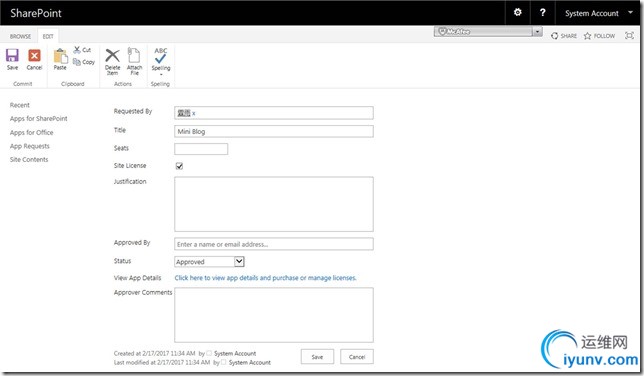Click System Account next to Last modified
This screenshot has height=376, width=644.
(250, 362)
